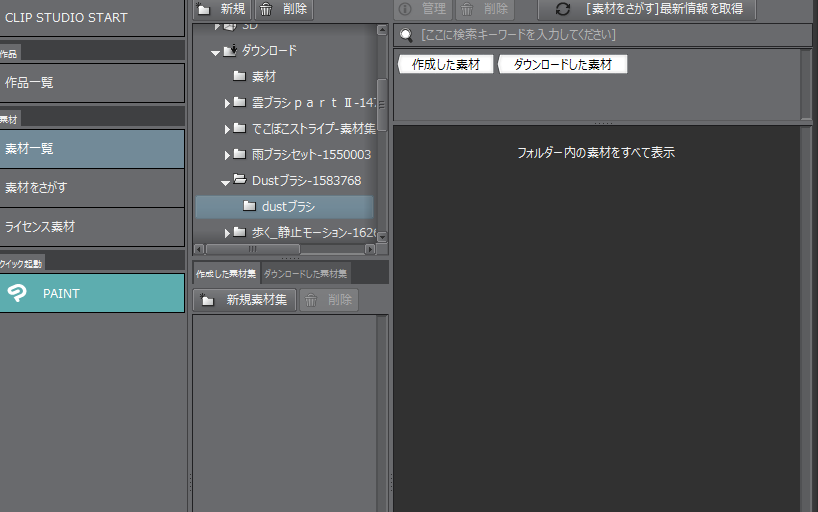Click the ダウンロード folder download icon
The width and height of the screenshot is (818, 512).
click(230, 50)
